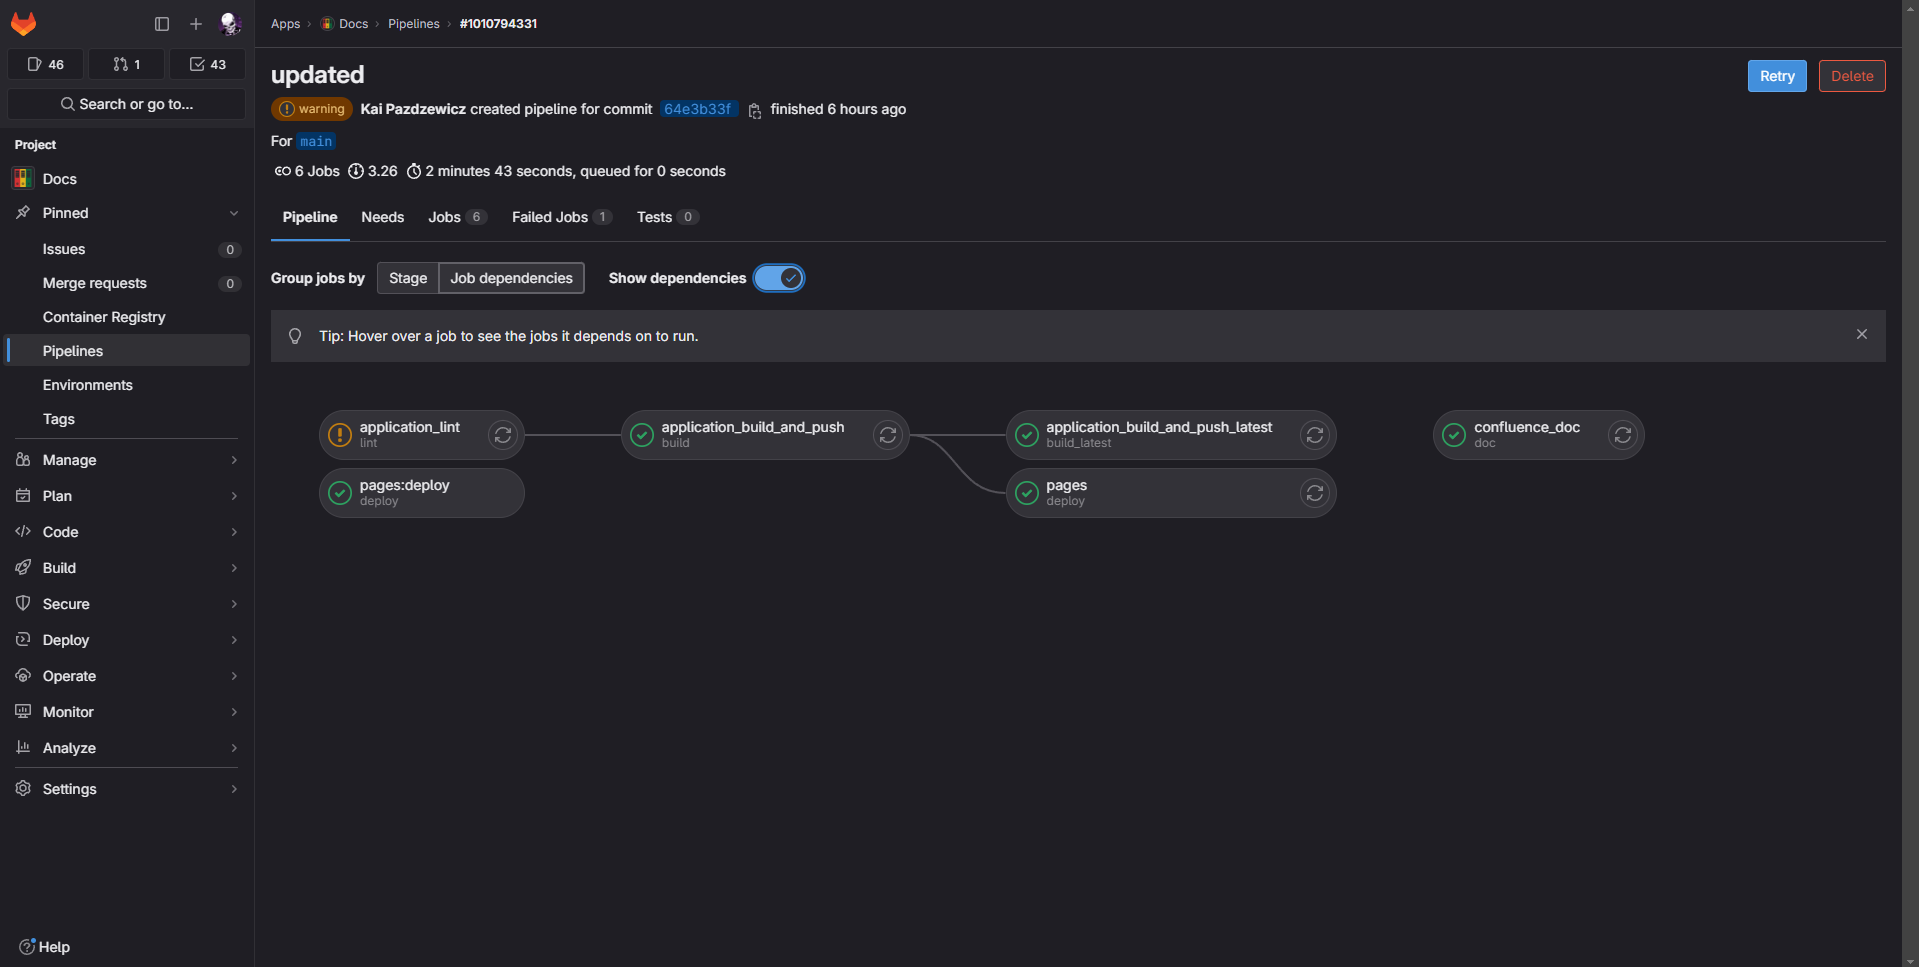Click retry icon on confluence_doc job
This screenshot has height=967, width=1919.
[x=1622, y=435]
